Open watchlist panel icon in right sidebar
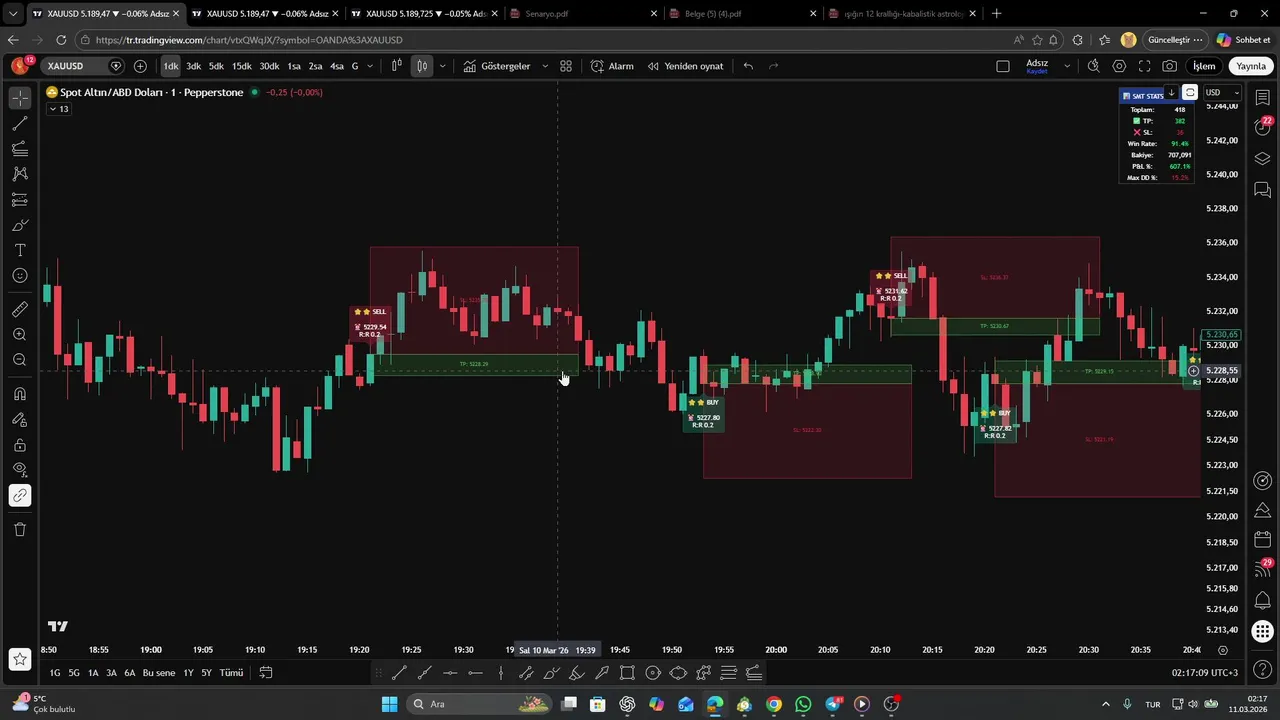The height and width of the screenshot is (720, 1280). point(1262,98)
